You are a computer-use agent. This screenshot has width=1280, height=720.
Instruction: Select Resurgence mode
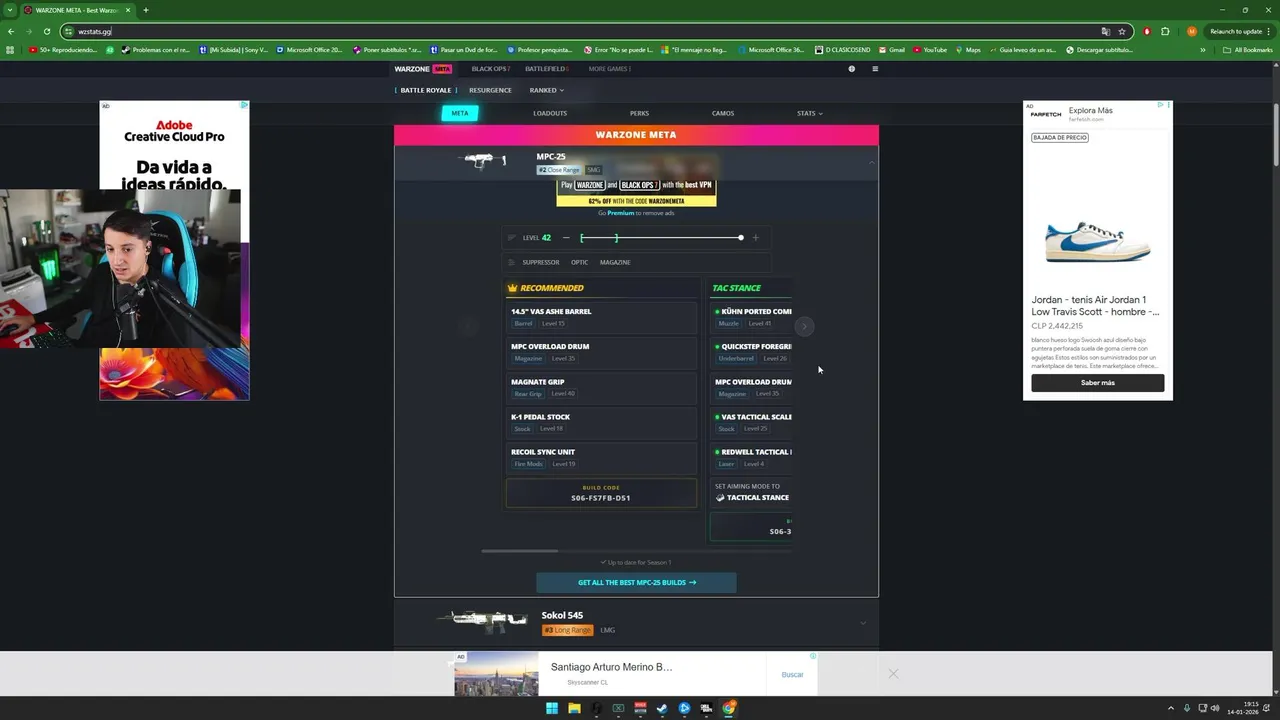[490, 90]
